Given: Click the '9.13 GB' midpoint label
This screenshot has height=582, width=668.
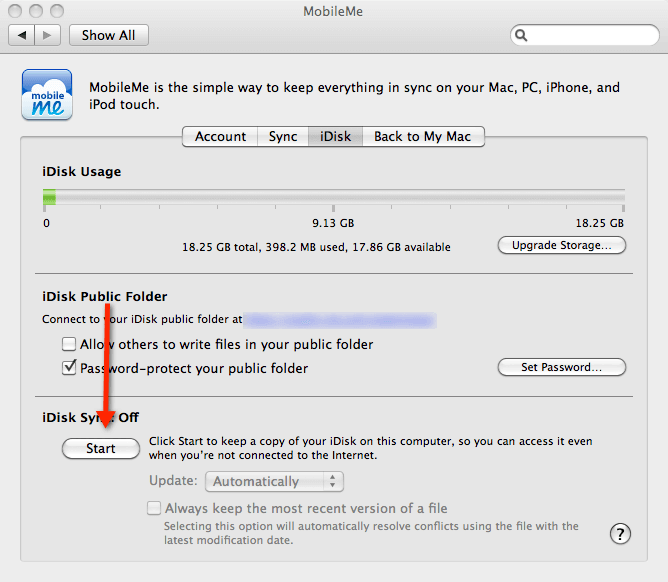Looking at the screenshot, I should pos(333,223).
